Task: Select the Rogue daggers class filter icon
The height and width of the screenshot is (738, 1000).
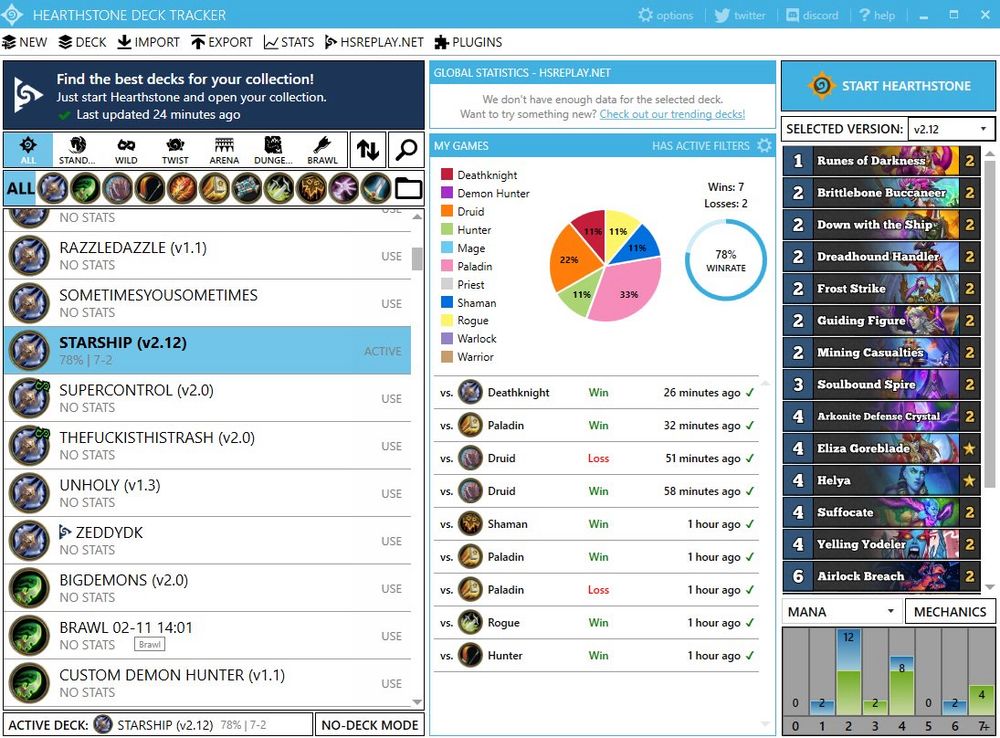Action: tap(279, 188)
